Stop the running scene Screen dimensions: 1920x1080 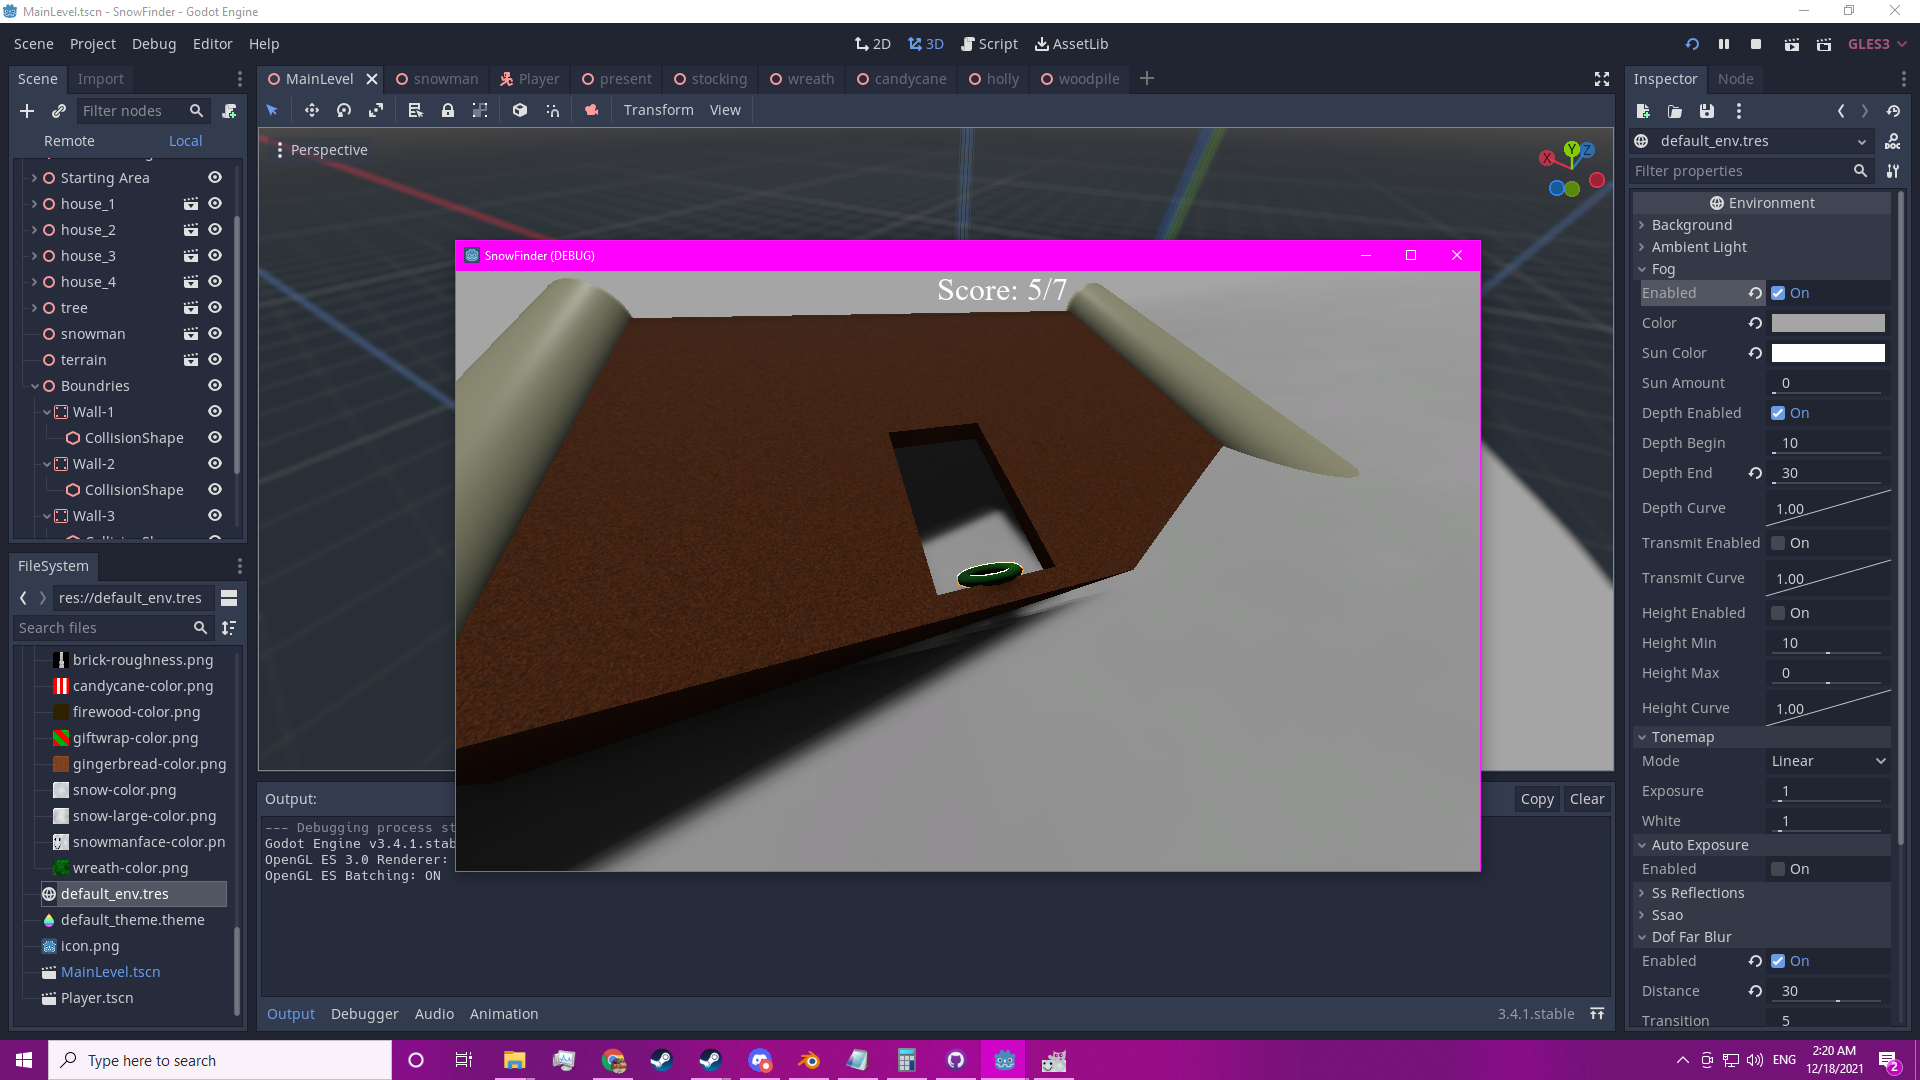[x=1756, y=44]
